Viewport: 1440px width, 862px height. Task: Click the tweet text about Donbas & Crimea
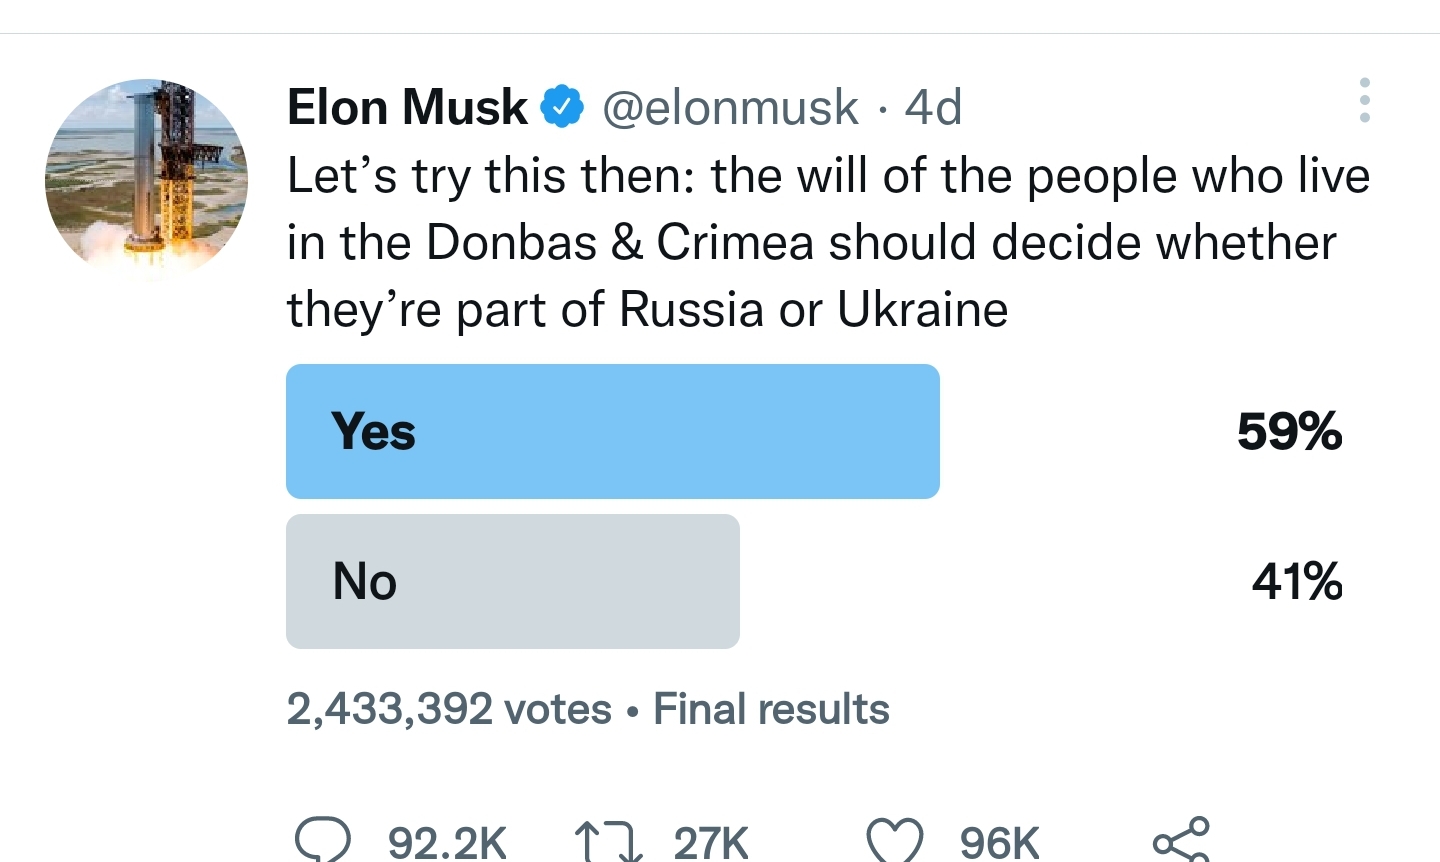tap(828, 243)
